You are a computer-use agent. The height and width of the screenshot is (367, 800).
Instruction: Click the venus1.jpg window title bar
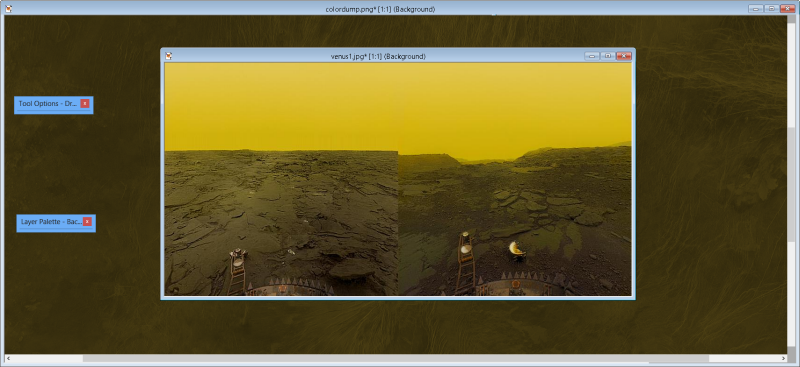(378, 56)
